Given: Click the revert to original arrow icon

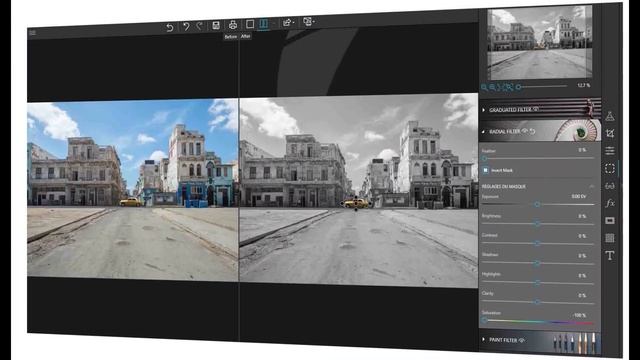Looking at the screenshot, I should coord(169,27).
